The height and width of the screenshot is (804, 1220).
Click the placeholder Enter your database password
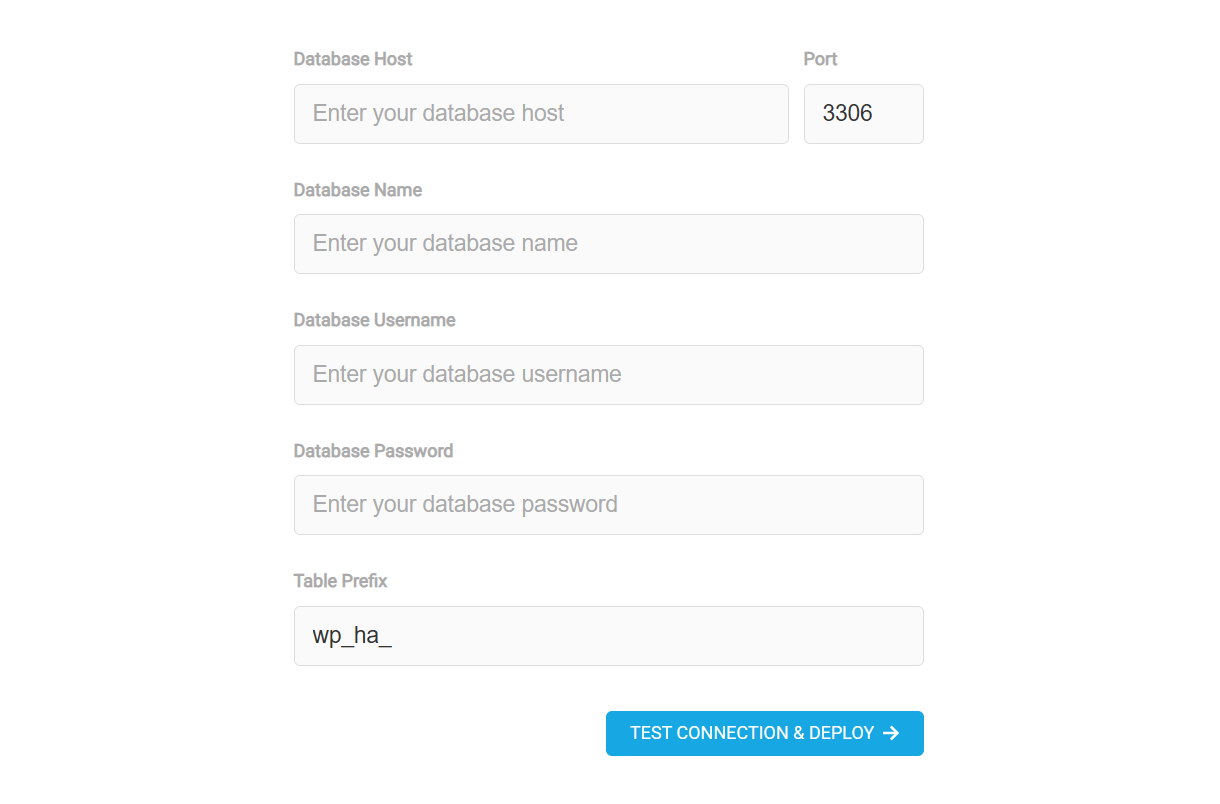465,504
